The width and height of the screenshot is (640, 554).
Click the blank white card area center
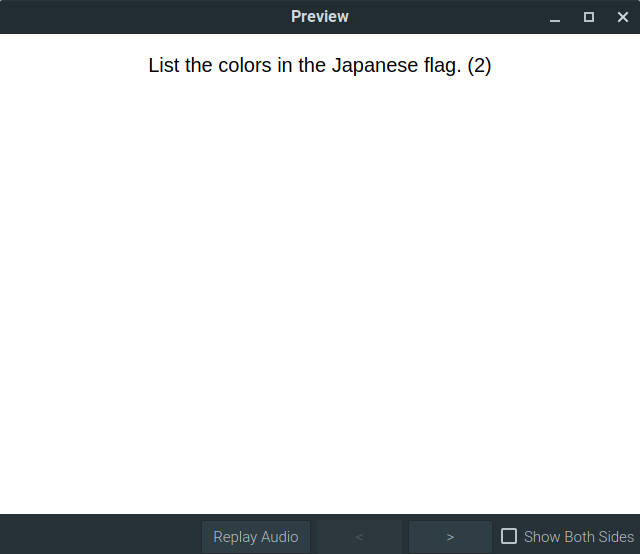pos(320,290)
